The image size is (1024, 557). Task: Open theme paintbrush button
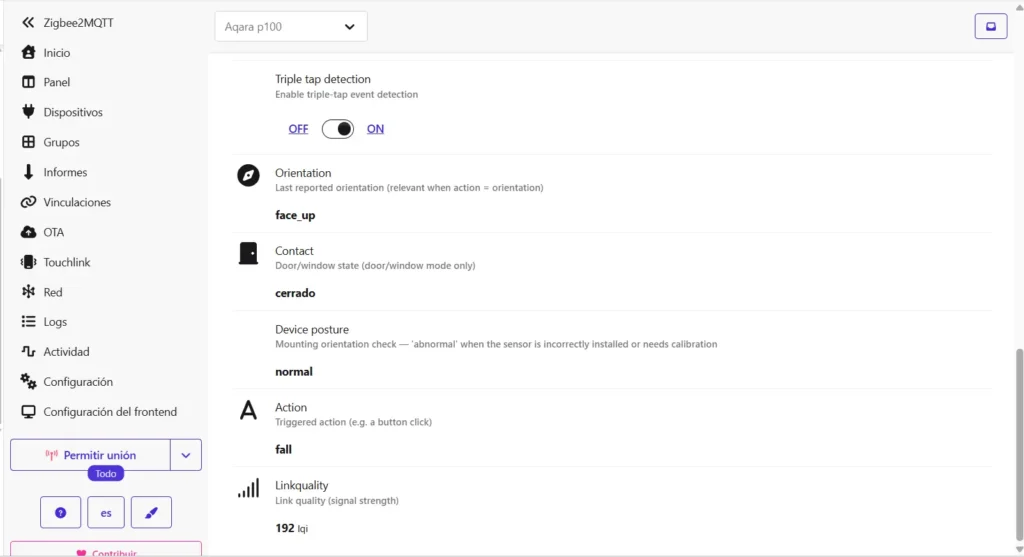(151, 513)
